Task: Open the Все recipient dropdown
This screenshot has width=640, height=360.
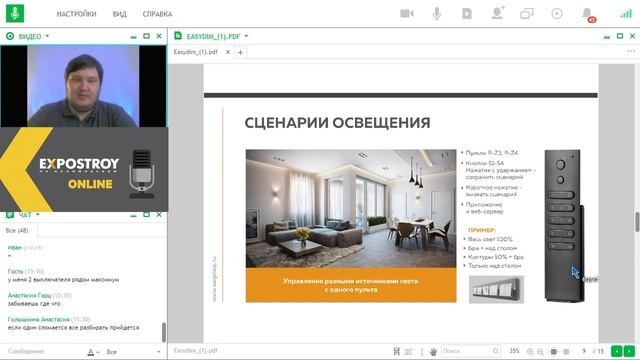Action: click(133, 352)
